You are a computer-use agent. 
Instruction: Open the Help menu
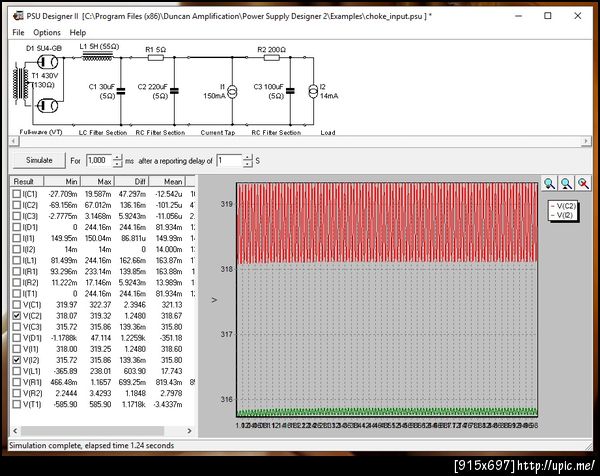pyautogui.click(x=78, y=33)
